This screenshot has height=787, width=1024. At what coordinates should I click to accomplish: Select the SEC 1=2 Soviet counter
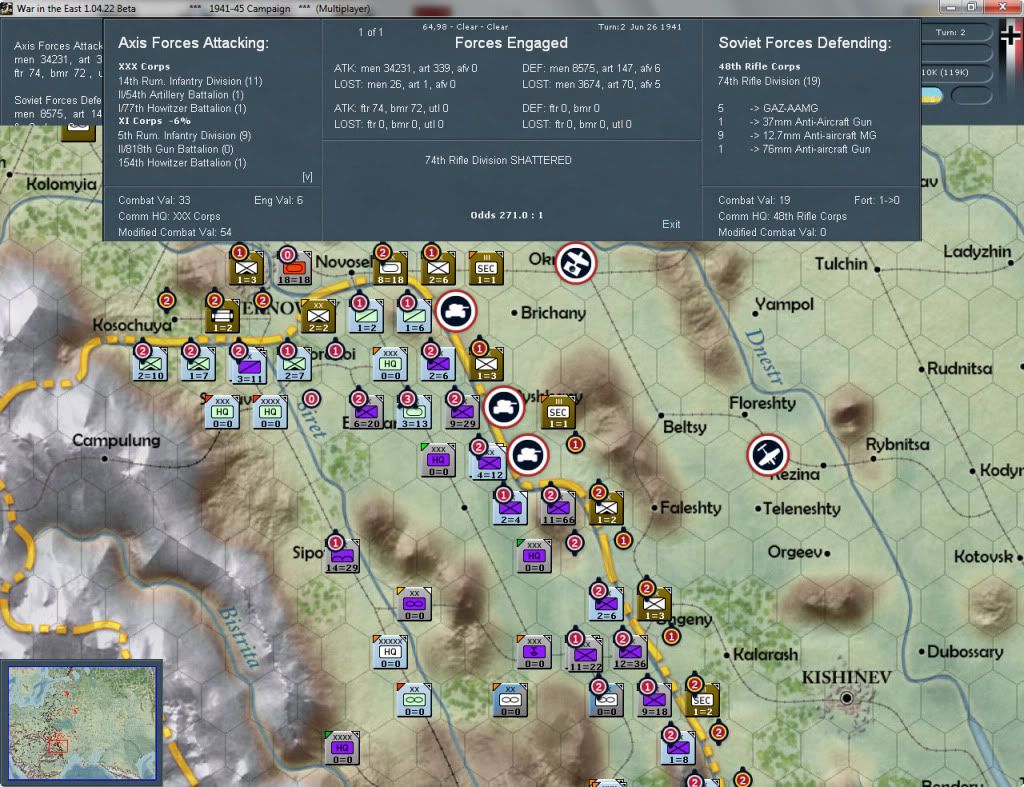click(703, 701)
